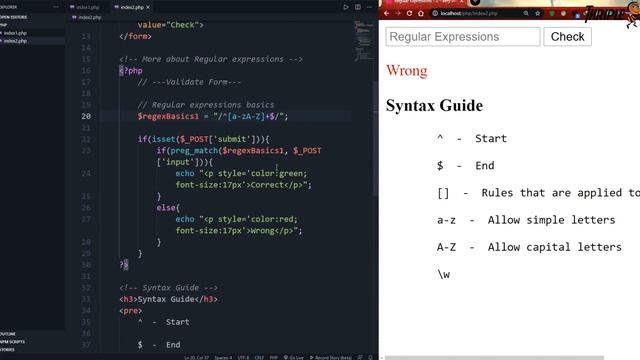Click line number 20 in gutter

(x=86, y=116)
